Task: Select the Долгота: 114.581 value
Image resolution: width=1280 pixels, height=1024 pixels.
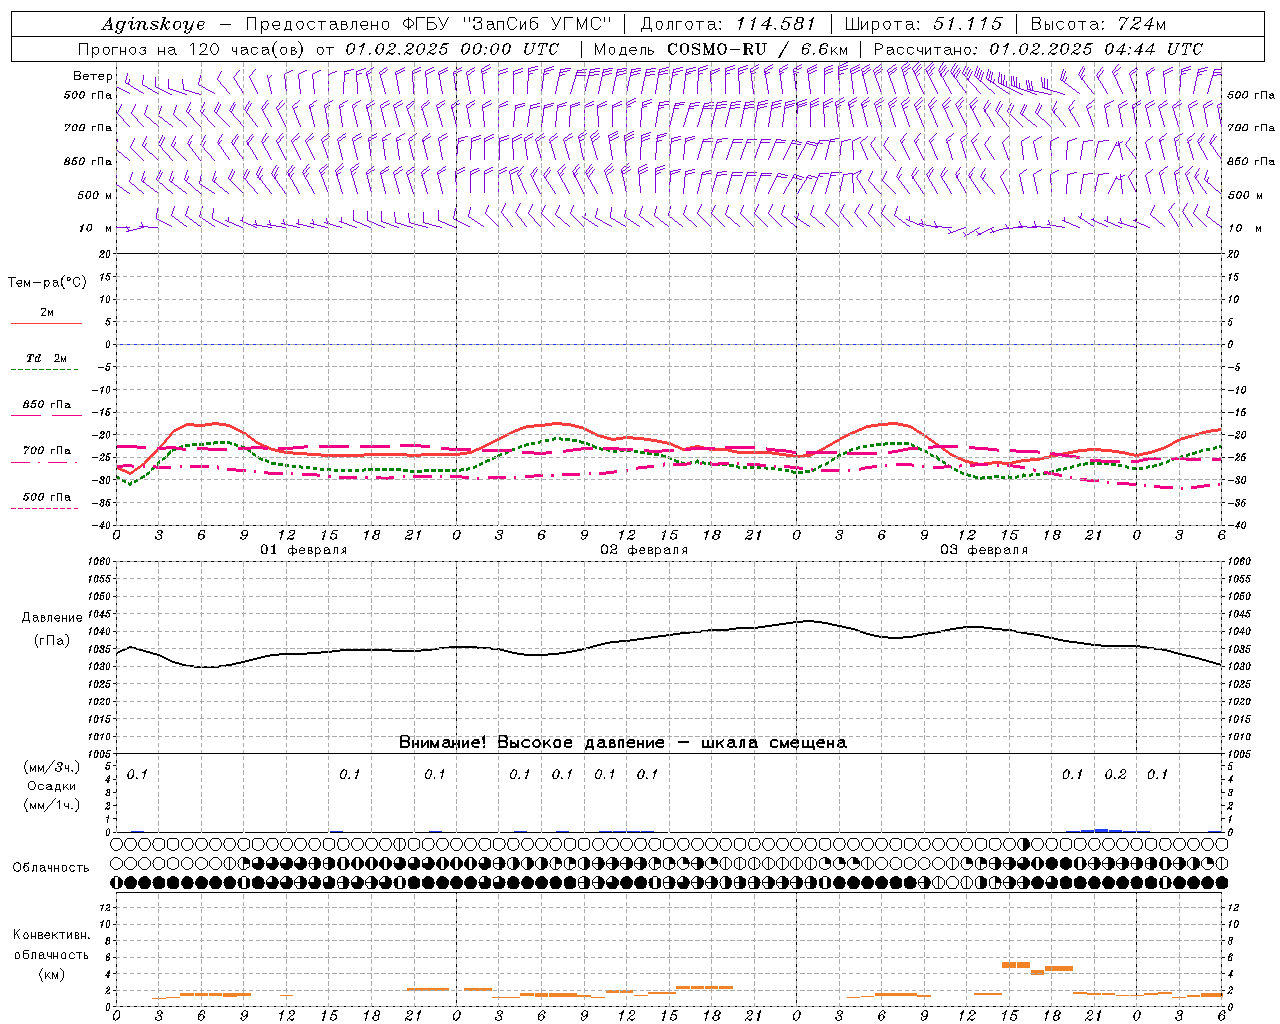Action: point(728,24)
